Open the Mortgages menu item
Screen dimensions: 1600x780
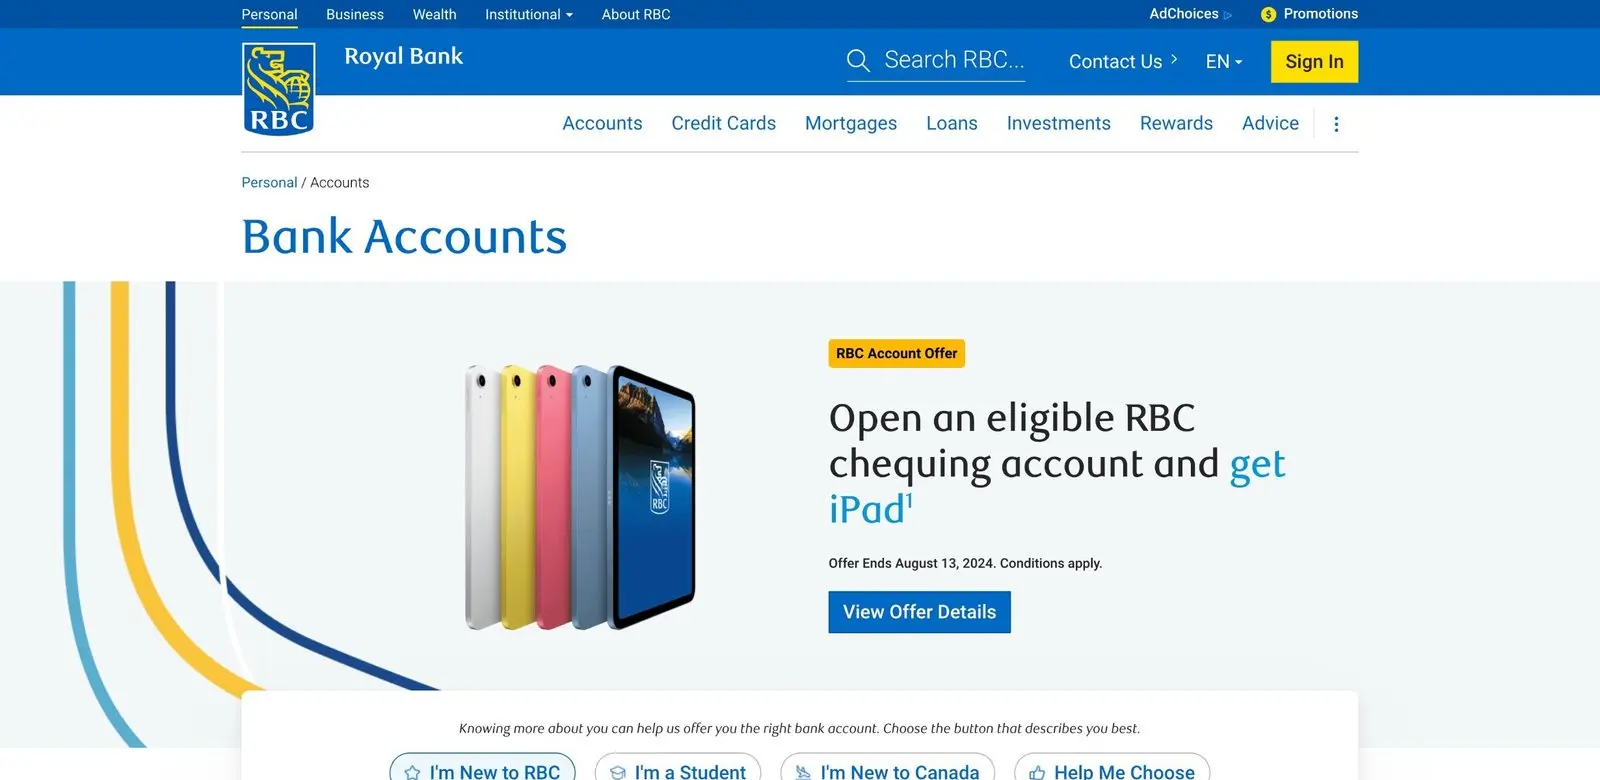pyautogui.click(x=851, y=123)
